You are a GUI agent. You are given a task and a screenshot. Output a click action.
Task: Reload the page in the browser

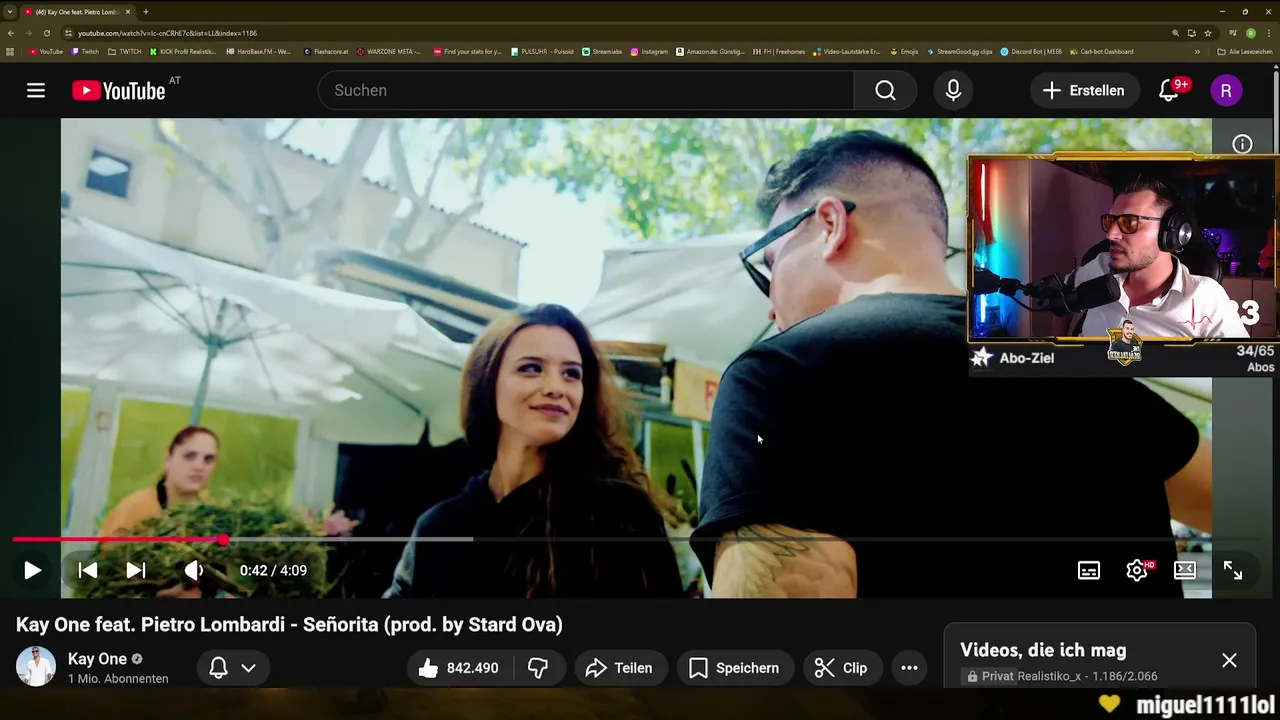point(47,33)
